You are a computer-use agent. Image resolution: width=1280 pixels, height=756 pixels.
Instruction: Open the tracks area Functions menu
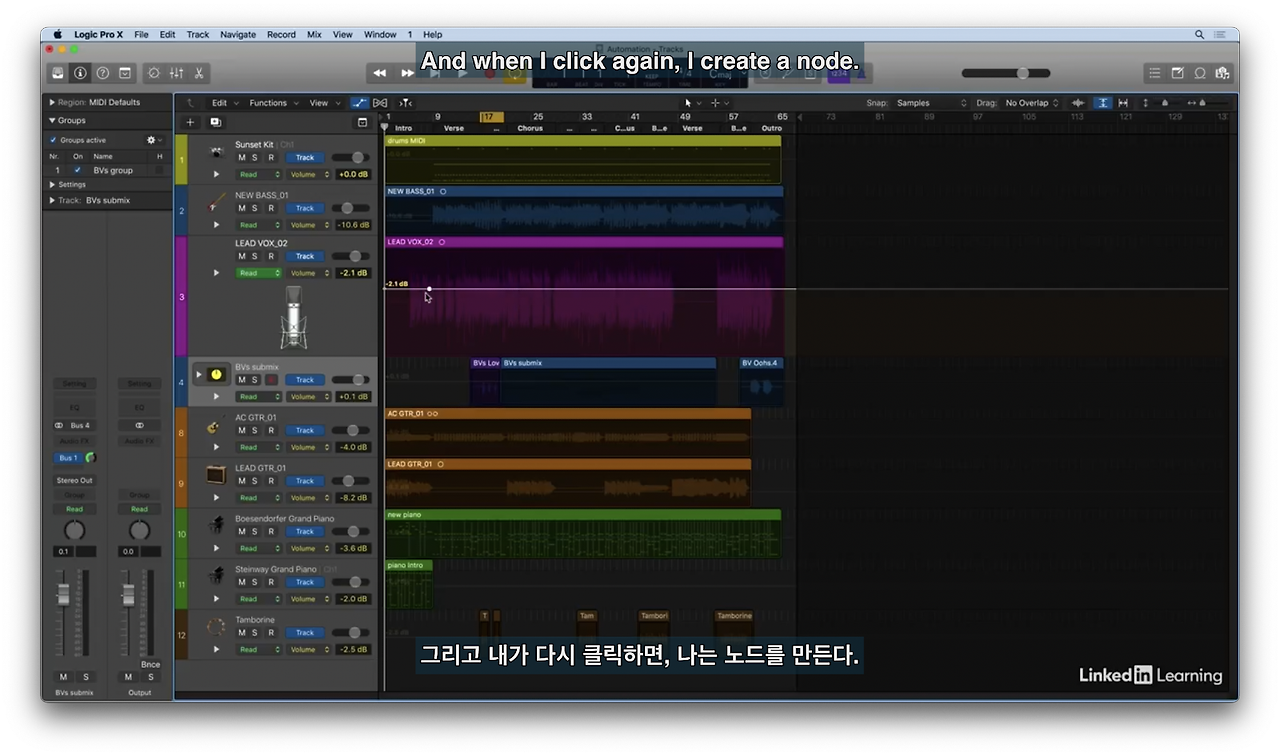(272, 103)
